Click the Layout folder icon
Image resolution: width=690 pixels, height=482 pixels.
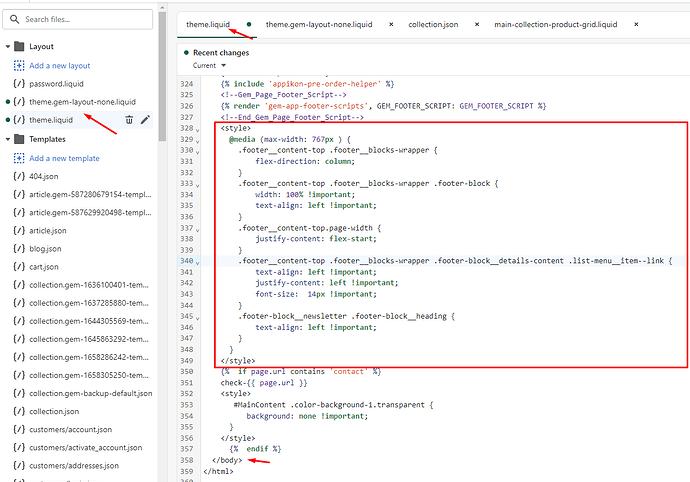[19, 46]
